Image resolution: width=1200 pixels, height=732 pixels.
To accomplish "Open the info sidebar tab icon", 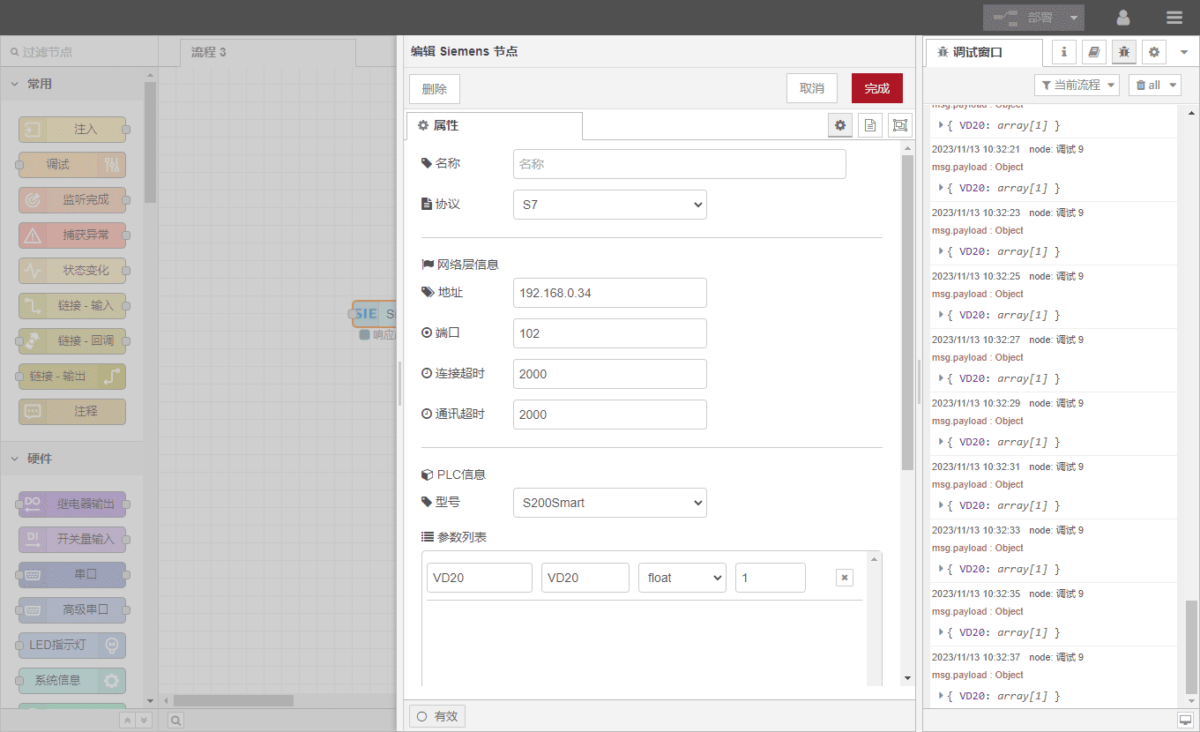I will coord(1063,52).
